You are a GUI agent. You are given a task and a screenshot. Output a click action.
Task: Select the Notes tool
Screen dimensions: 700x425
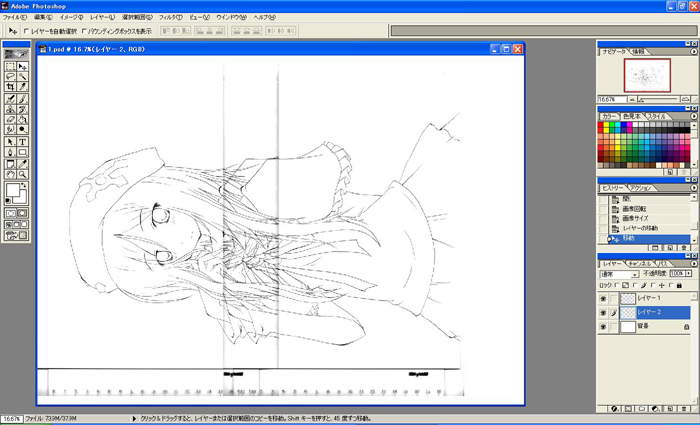[10, 164]
